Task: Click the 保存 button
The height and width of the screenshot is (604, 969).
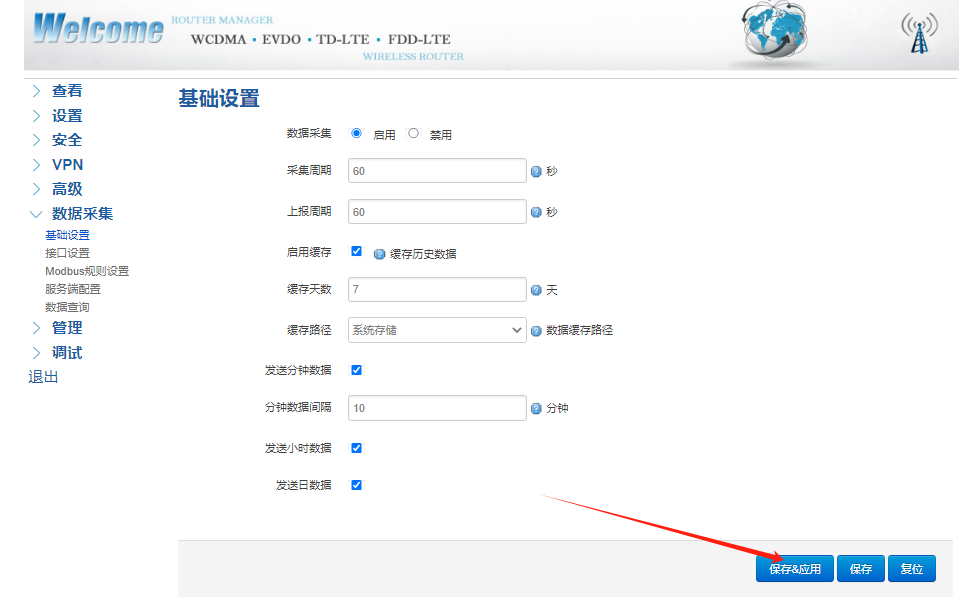Action: (x=861, y=569)
